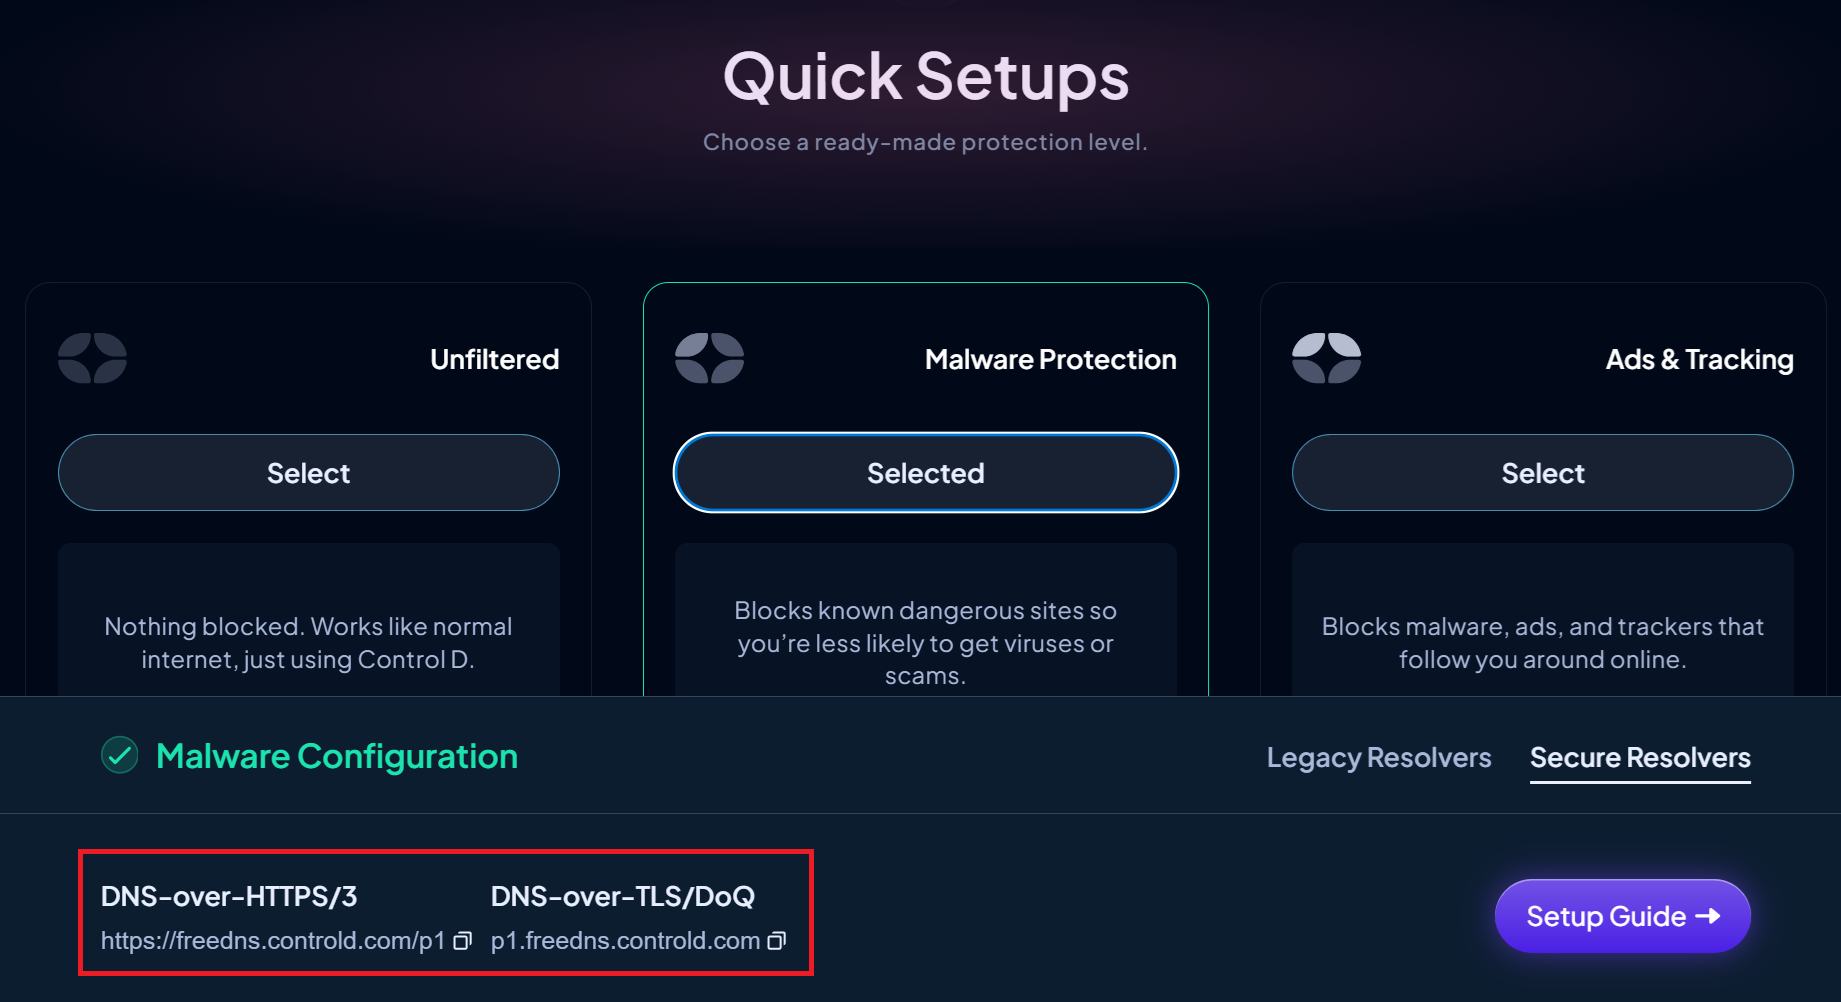Screen dimensions: 1841x1002
Task: Click the Unfiltered card logo icon
Action: pyautogui.click(x=92, y=358)
